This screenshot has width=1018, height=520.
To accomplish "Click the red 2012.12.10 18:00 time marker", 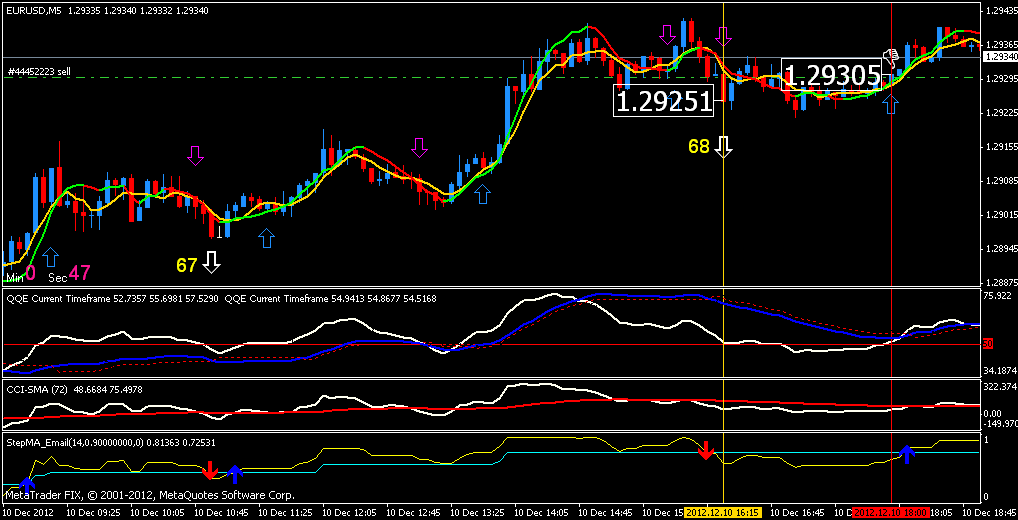I will tap(891, 513).
